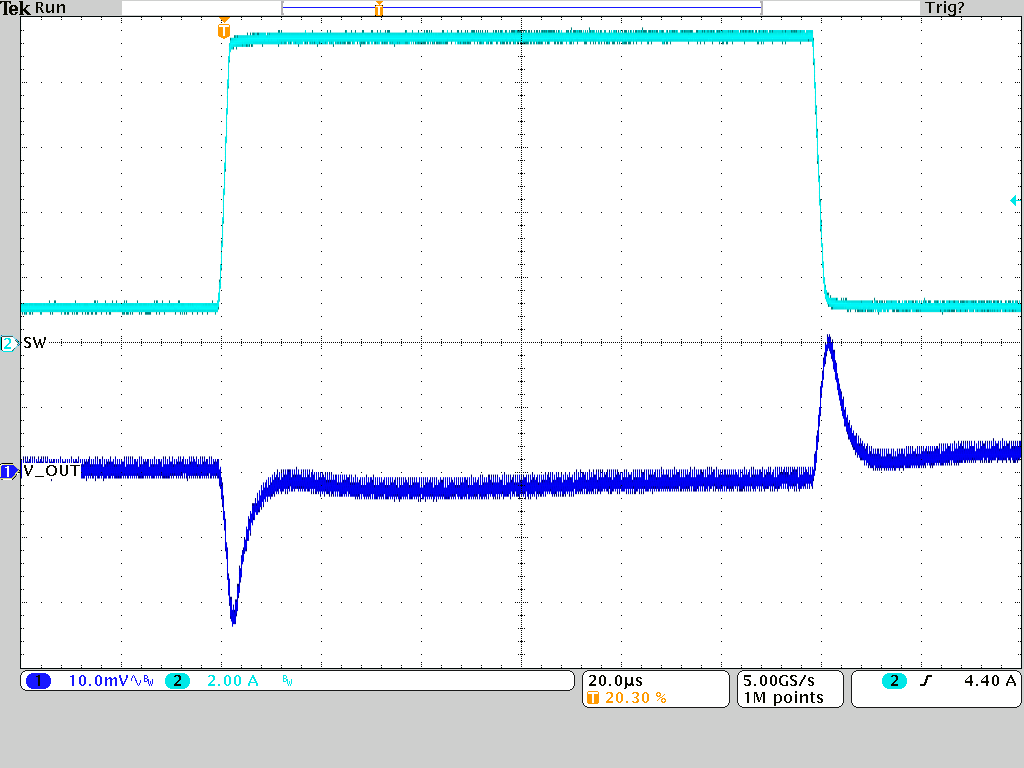Select the channel 1 V_OUT marker badge

7,470
